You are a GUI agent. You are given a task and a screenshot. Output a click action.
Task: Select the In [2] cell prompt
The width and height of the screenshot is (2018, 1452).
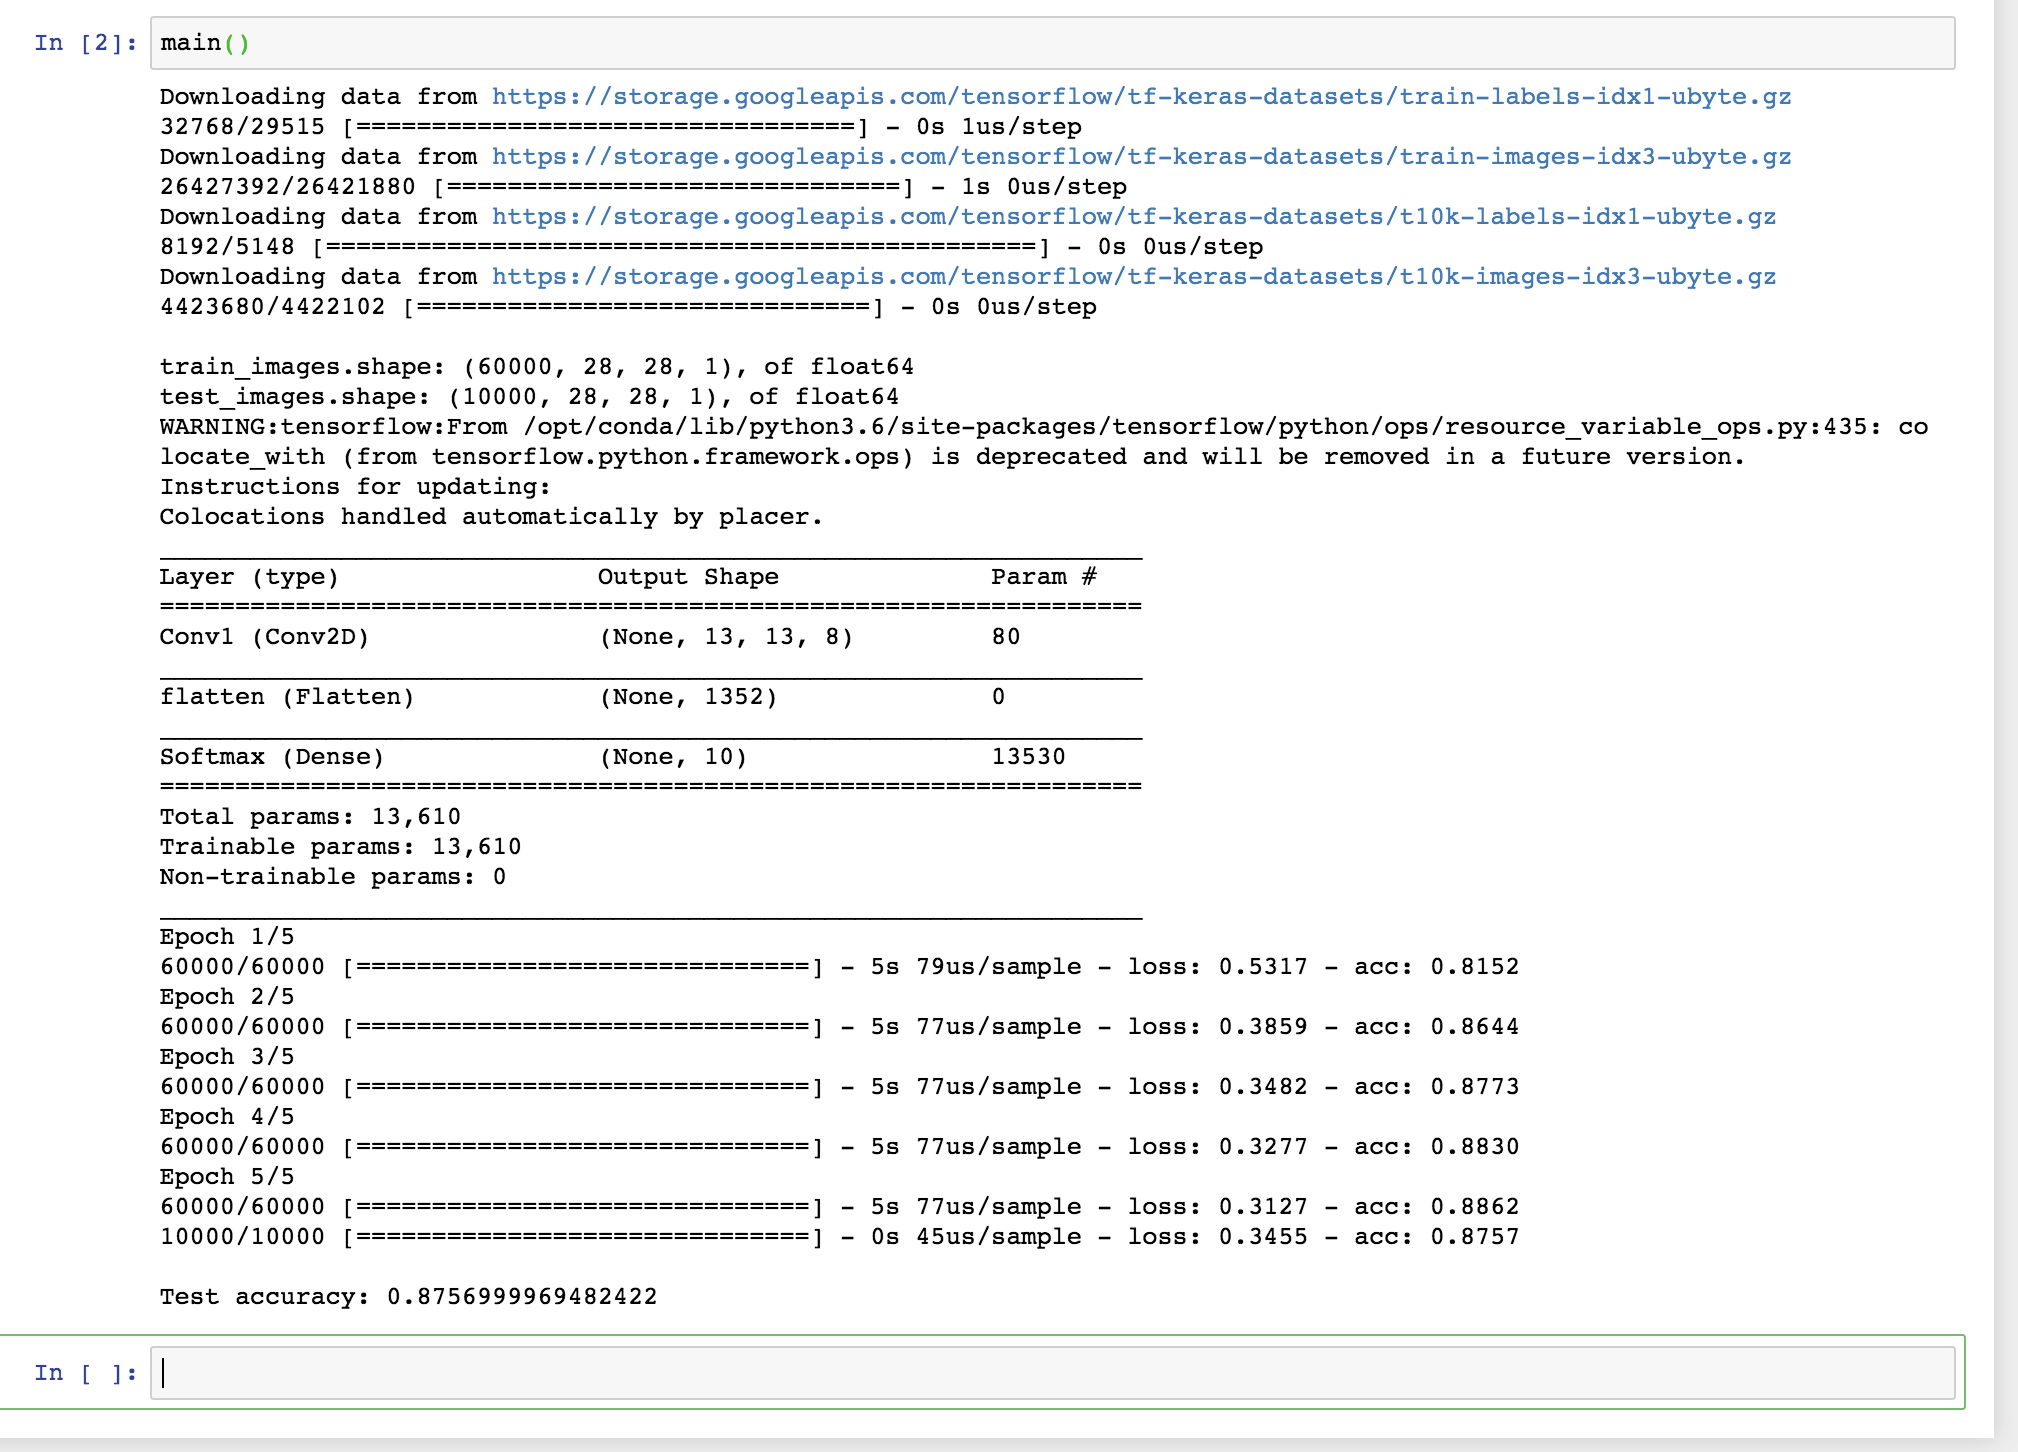(84, 43)
